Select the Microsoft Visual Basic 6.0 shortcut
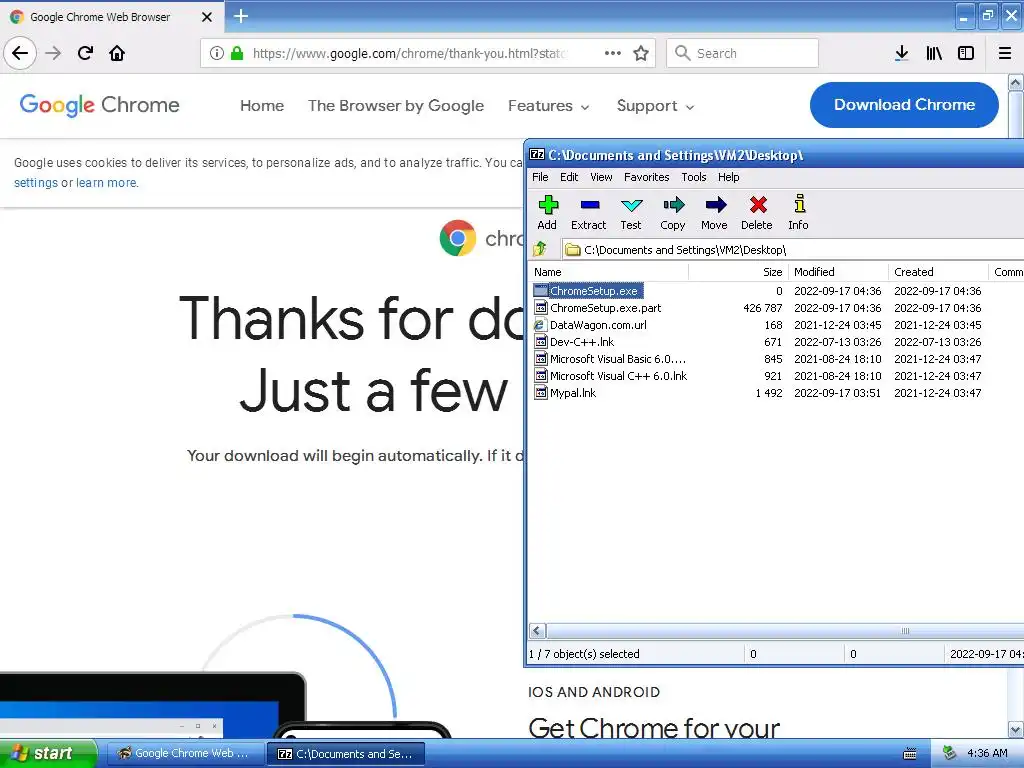 click(x=618, y=359)
